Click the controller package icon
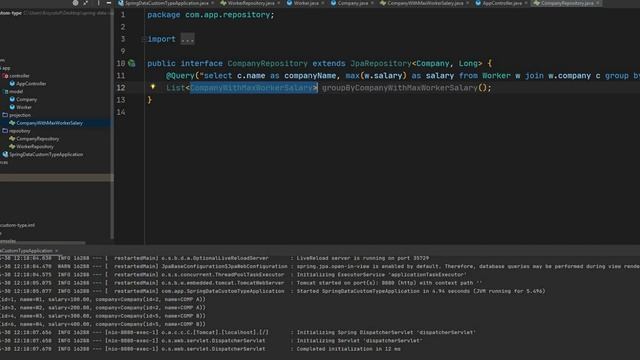 coord(5,76)
